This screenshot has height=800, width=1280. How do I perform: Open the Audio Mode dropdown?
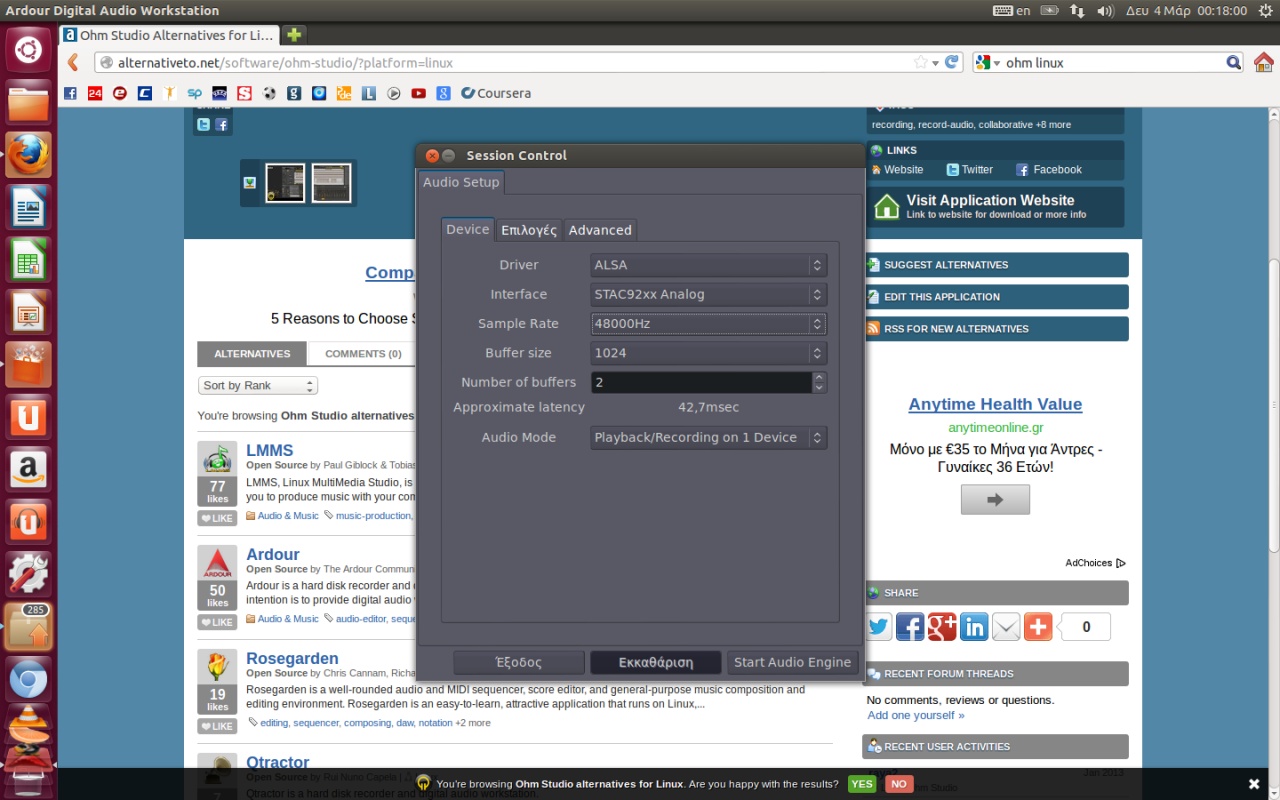pos(708,438)
